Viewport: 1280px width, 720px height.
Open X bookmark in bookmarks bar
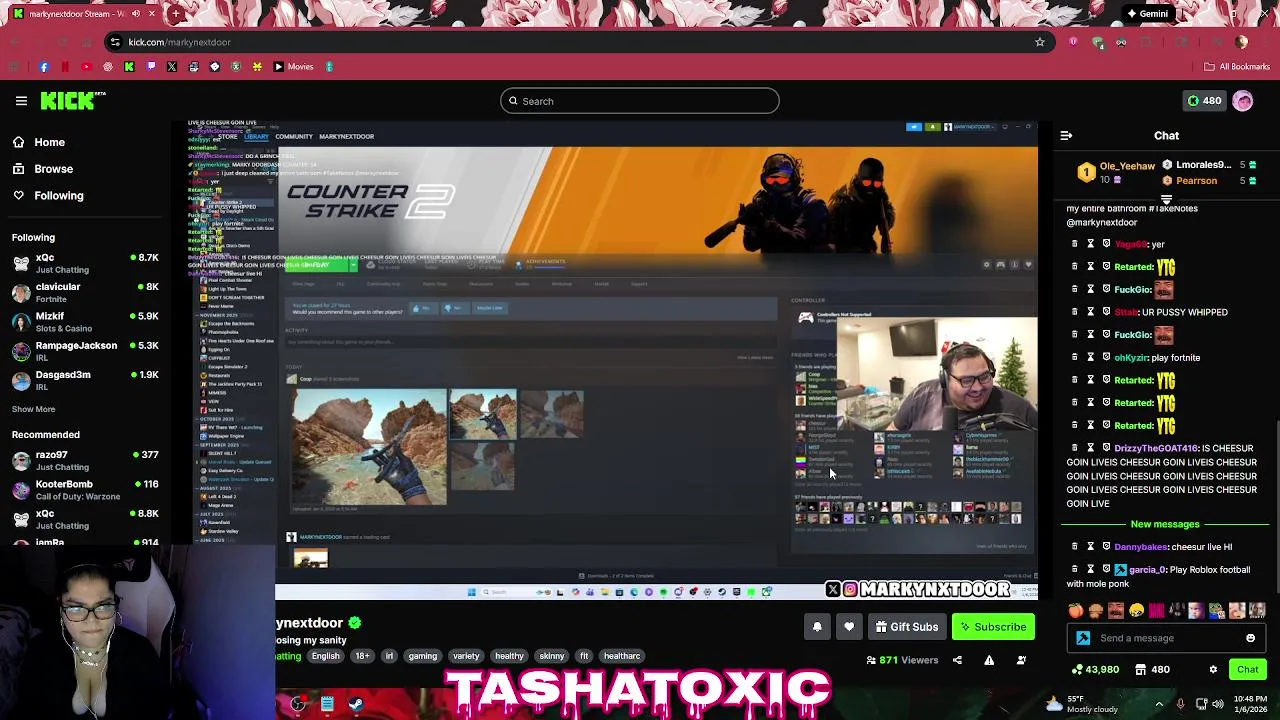click(x=172, y=67)
